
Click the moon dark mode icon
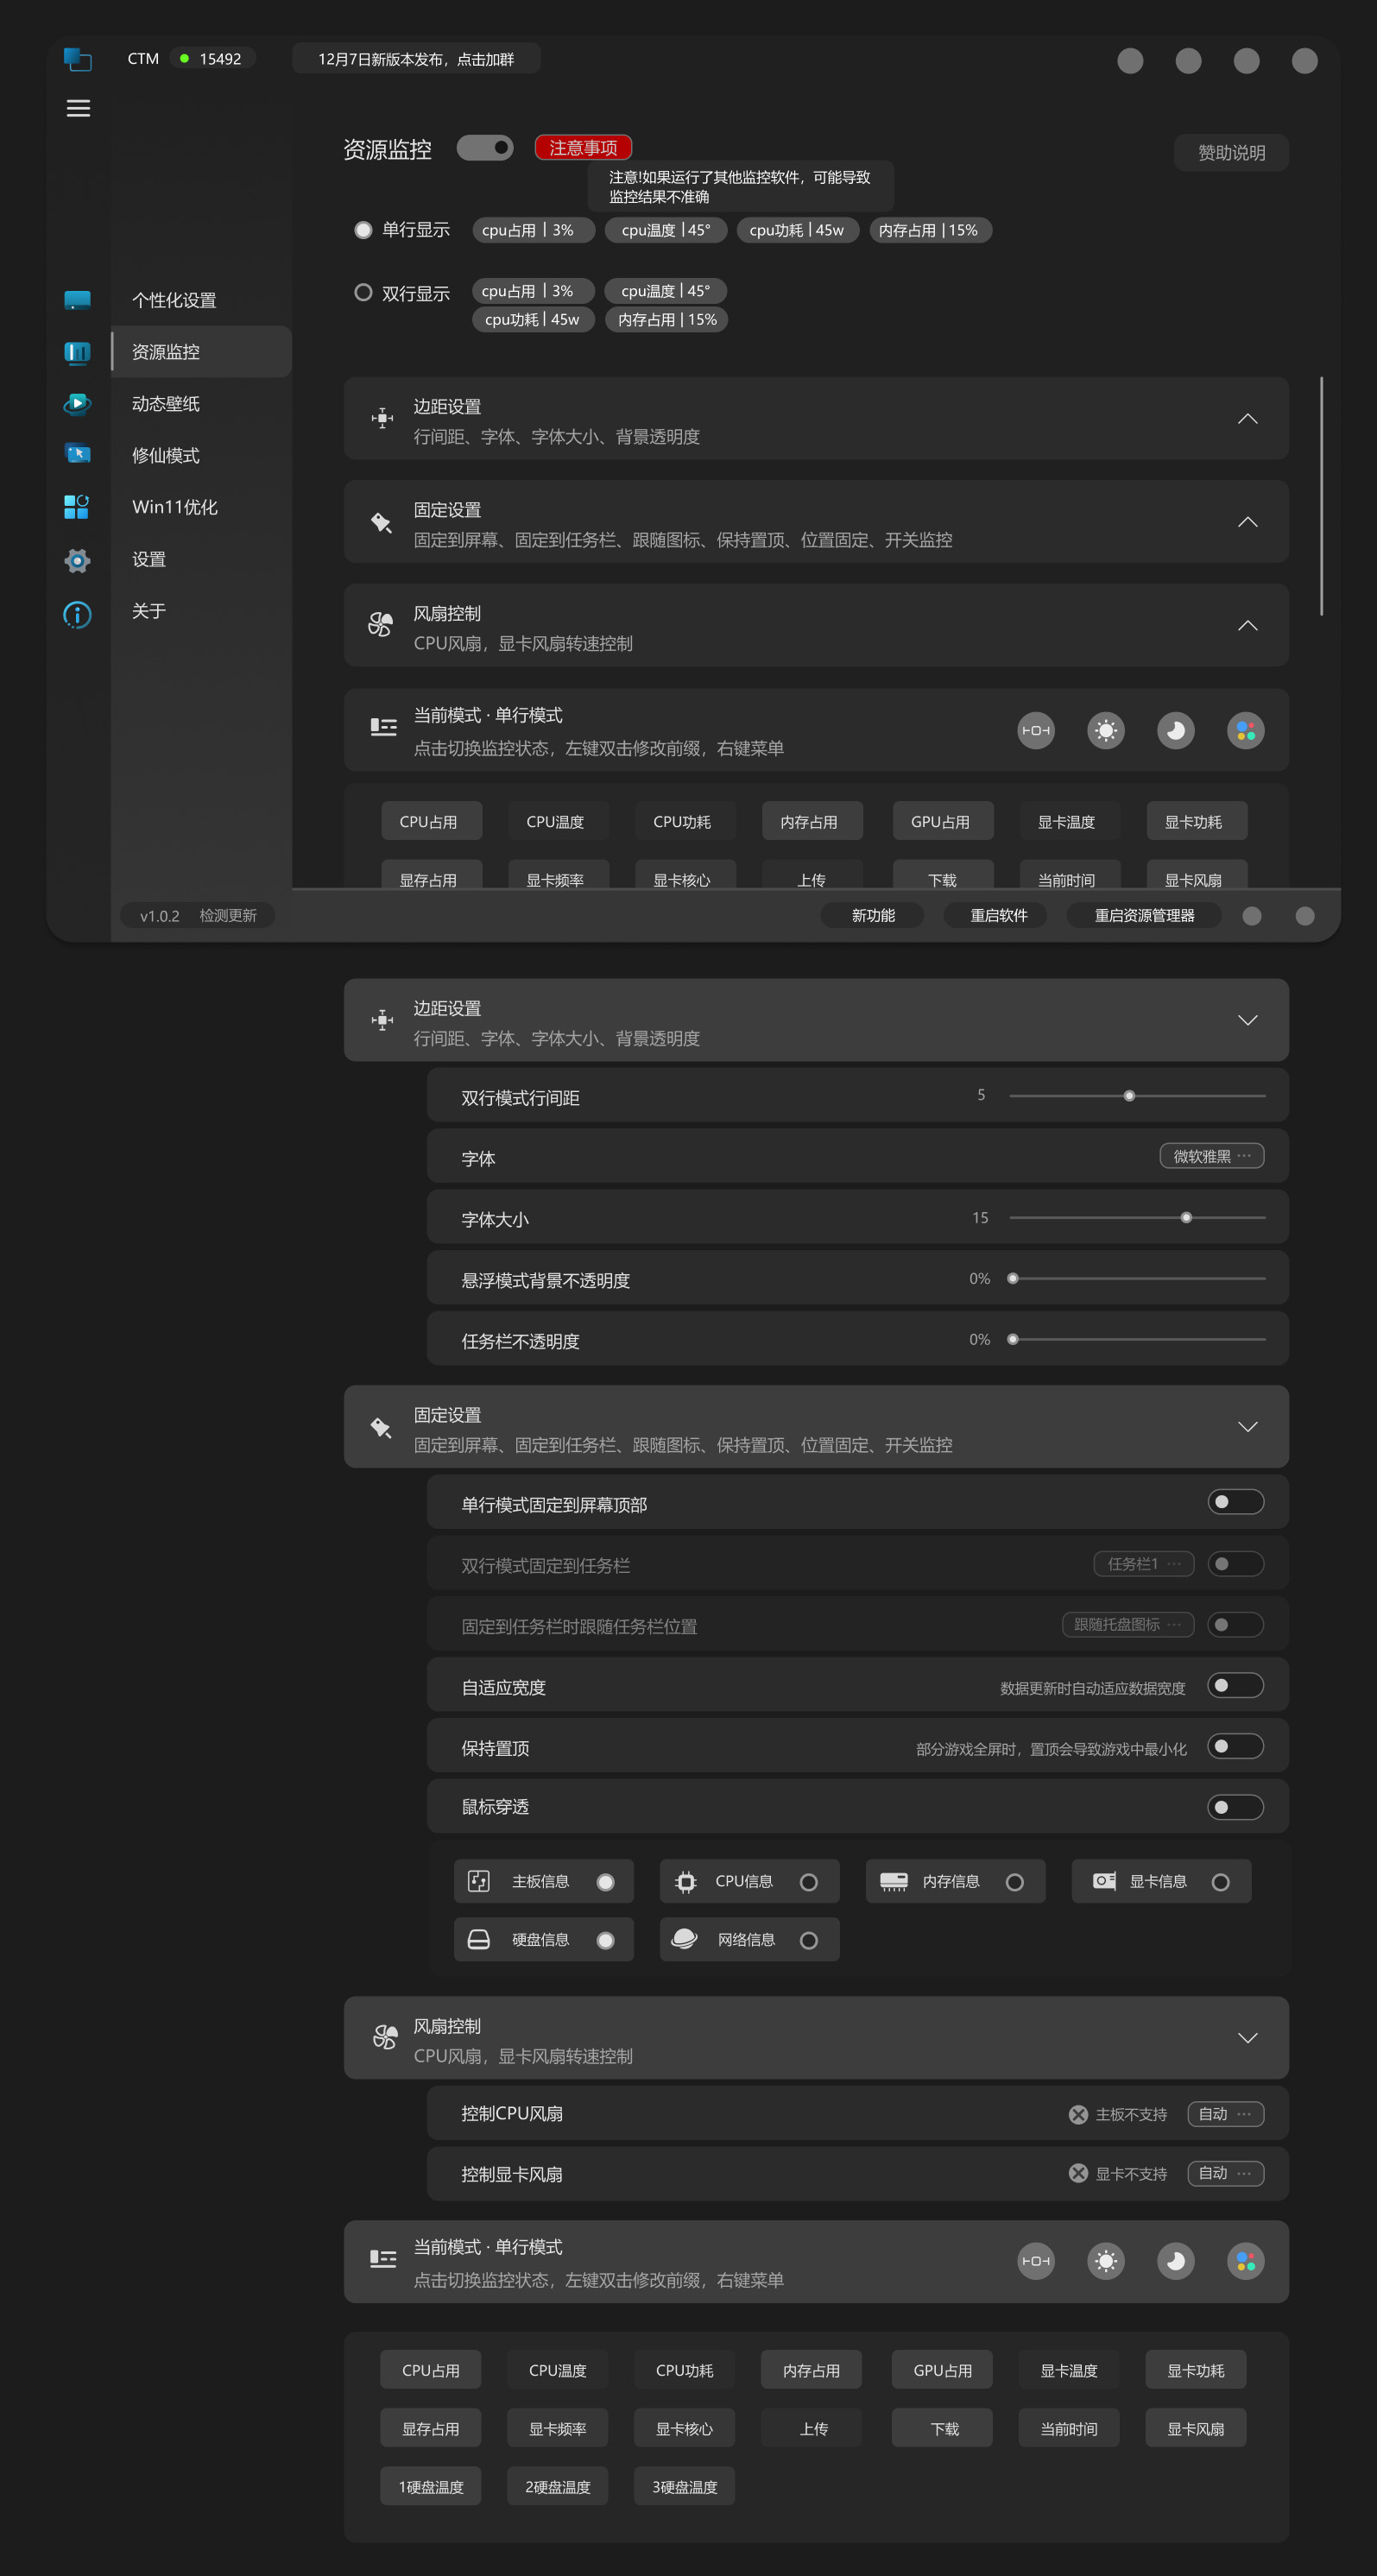[1175, 731]
